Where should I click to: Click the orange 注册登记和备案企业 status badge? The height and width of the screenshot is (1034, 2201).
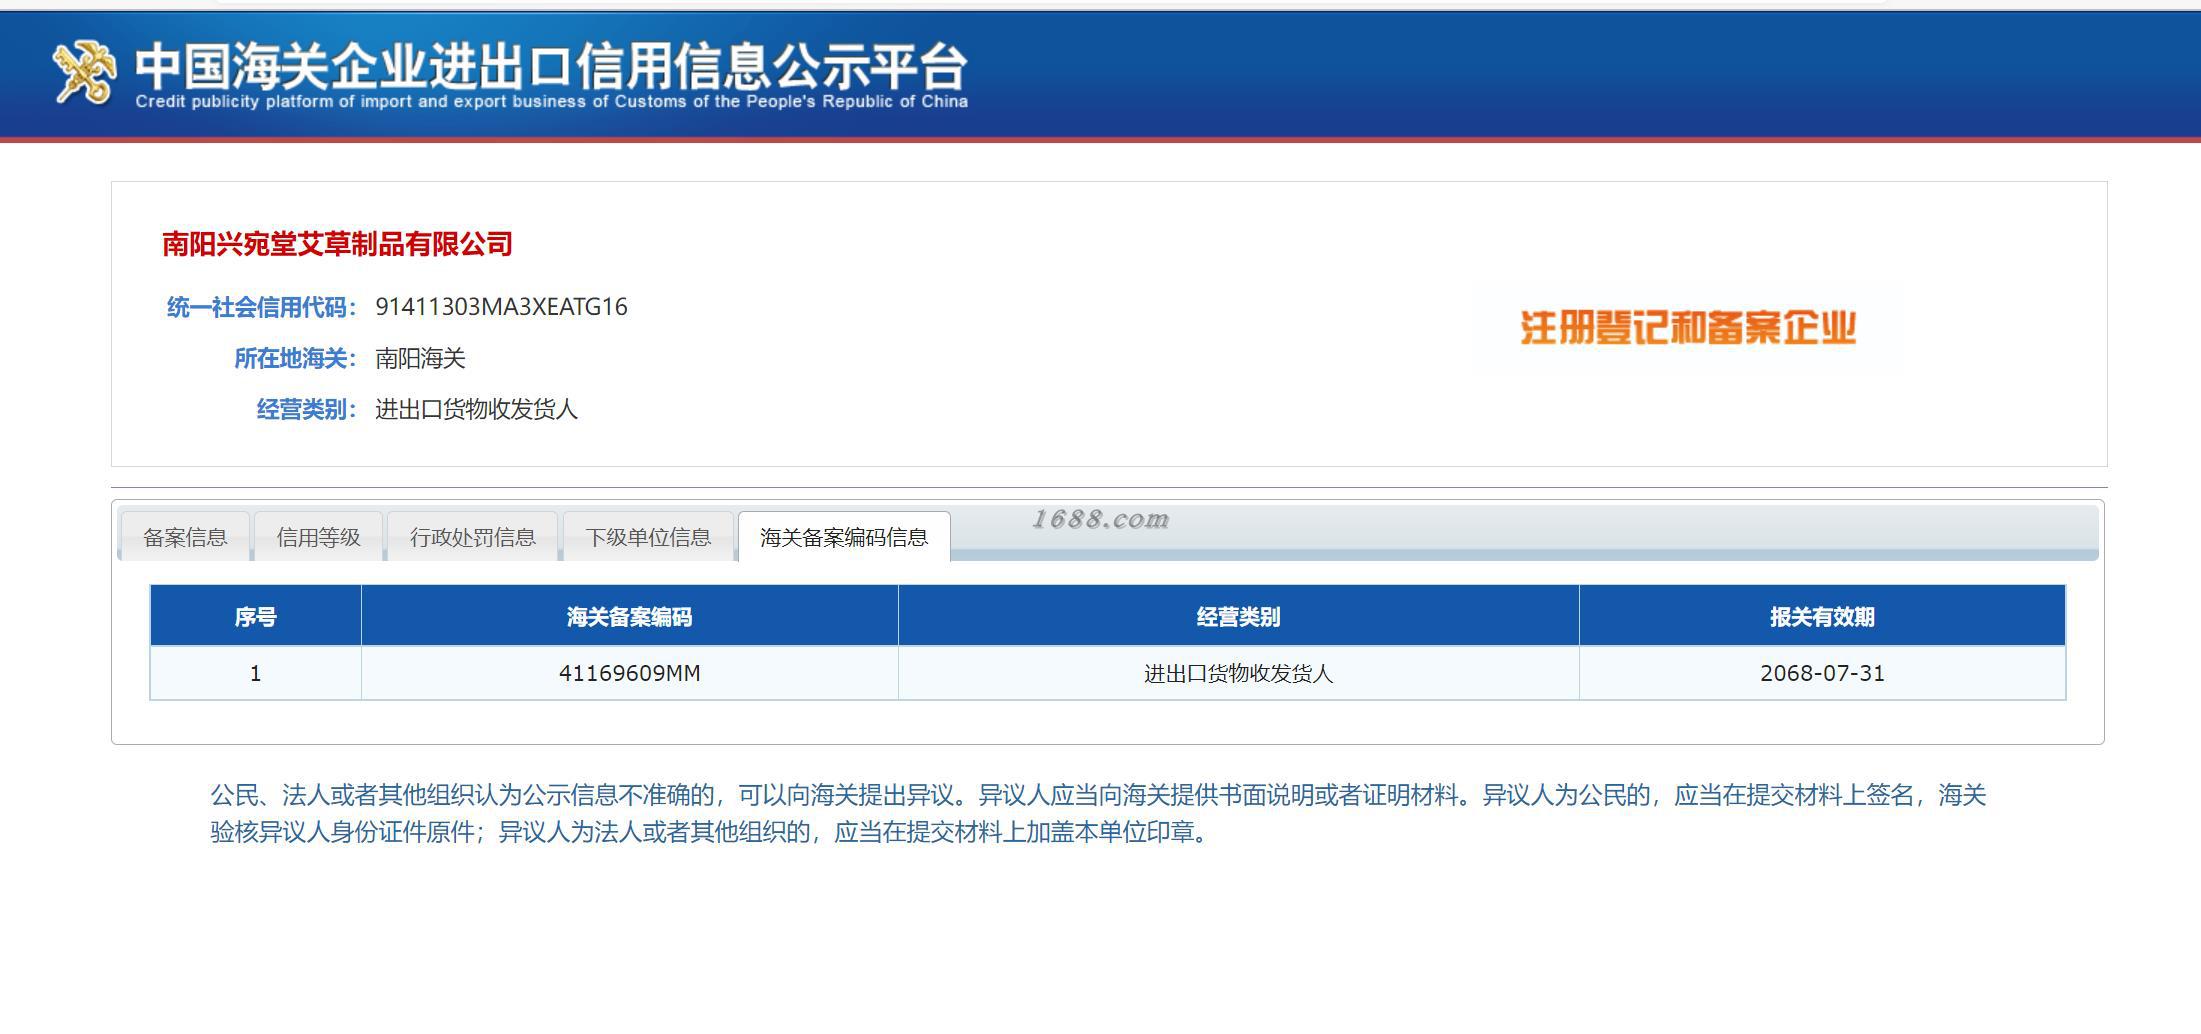coord(1688,328)
